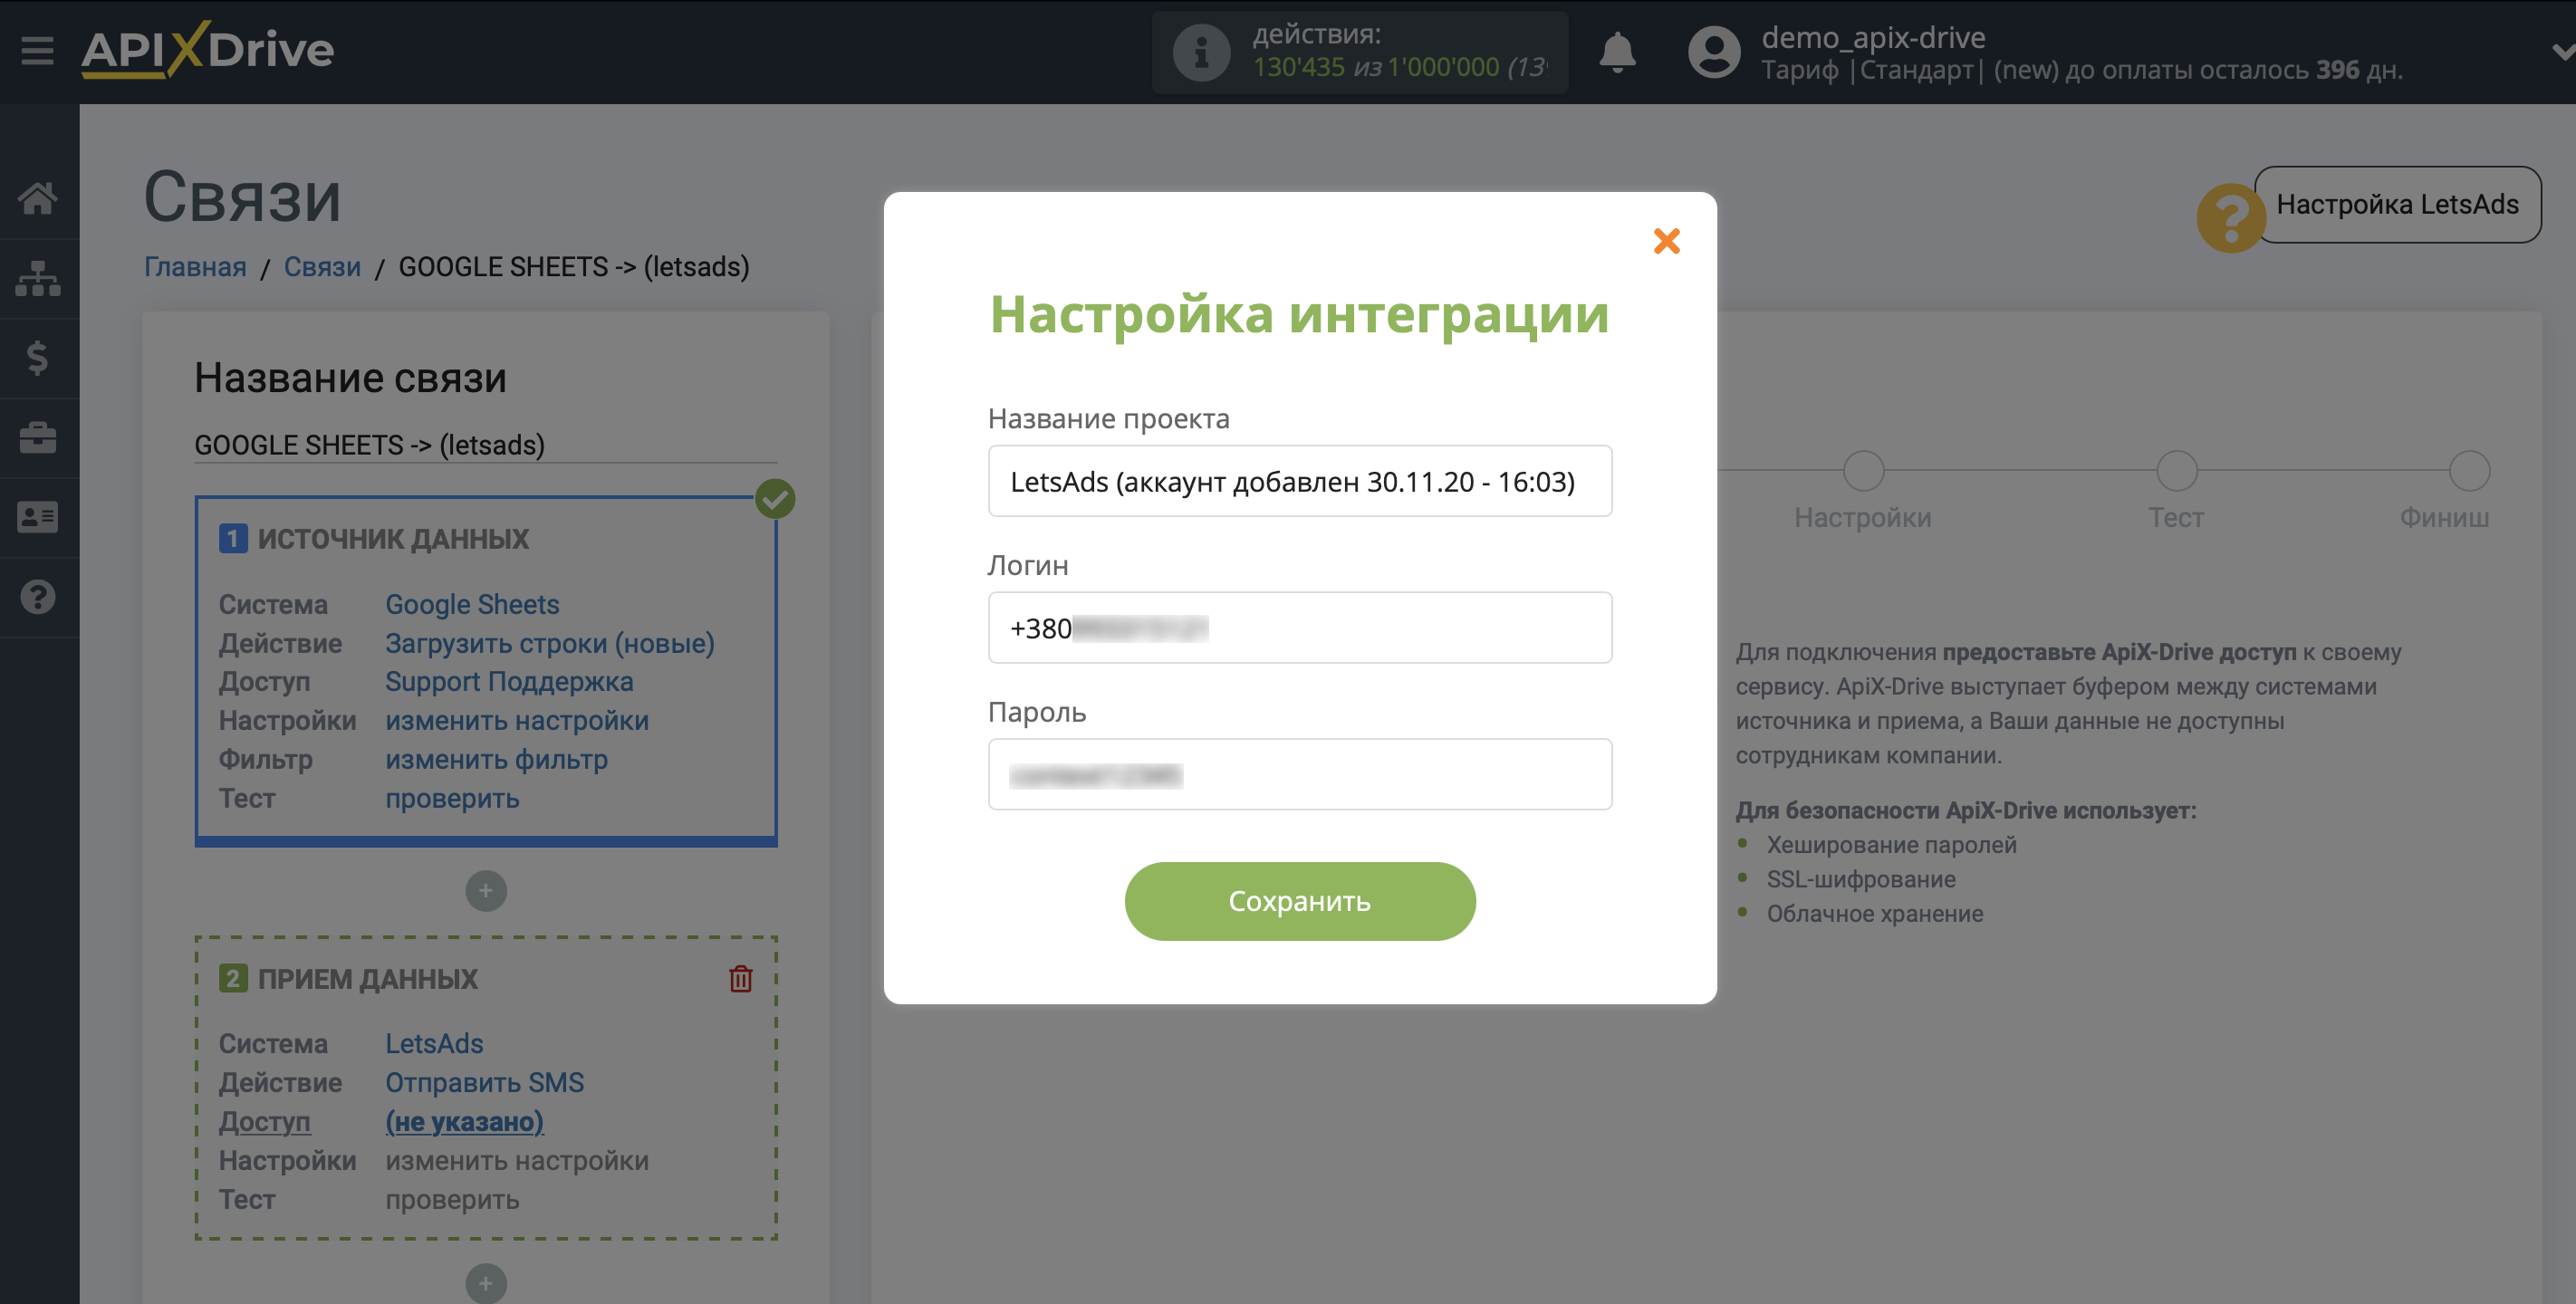Screen dimensions: 2576x1304
Task: Click the ИСТОЧНИК ДАННЫХ heading
Action: pos(393,539)
